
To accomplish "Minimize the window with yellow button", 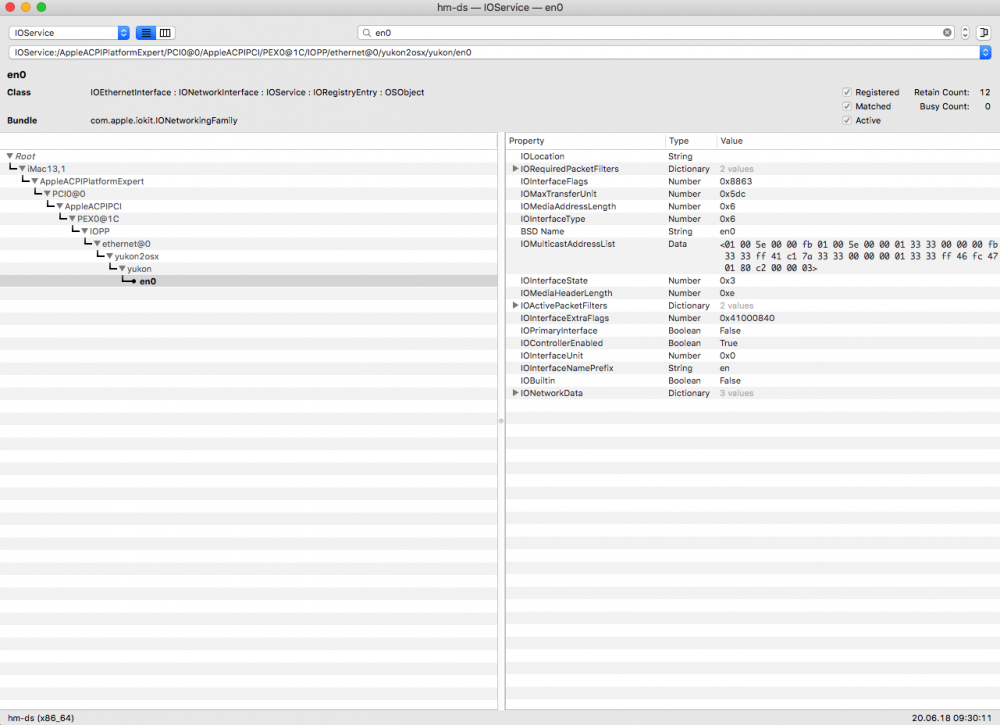I will coord(26,7).
